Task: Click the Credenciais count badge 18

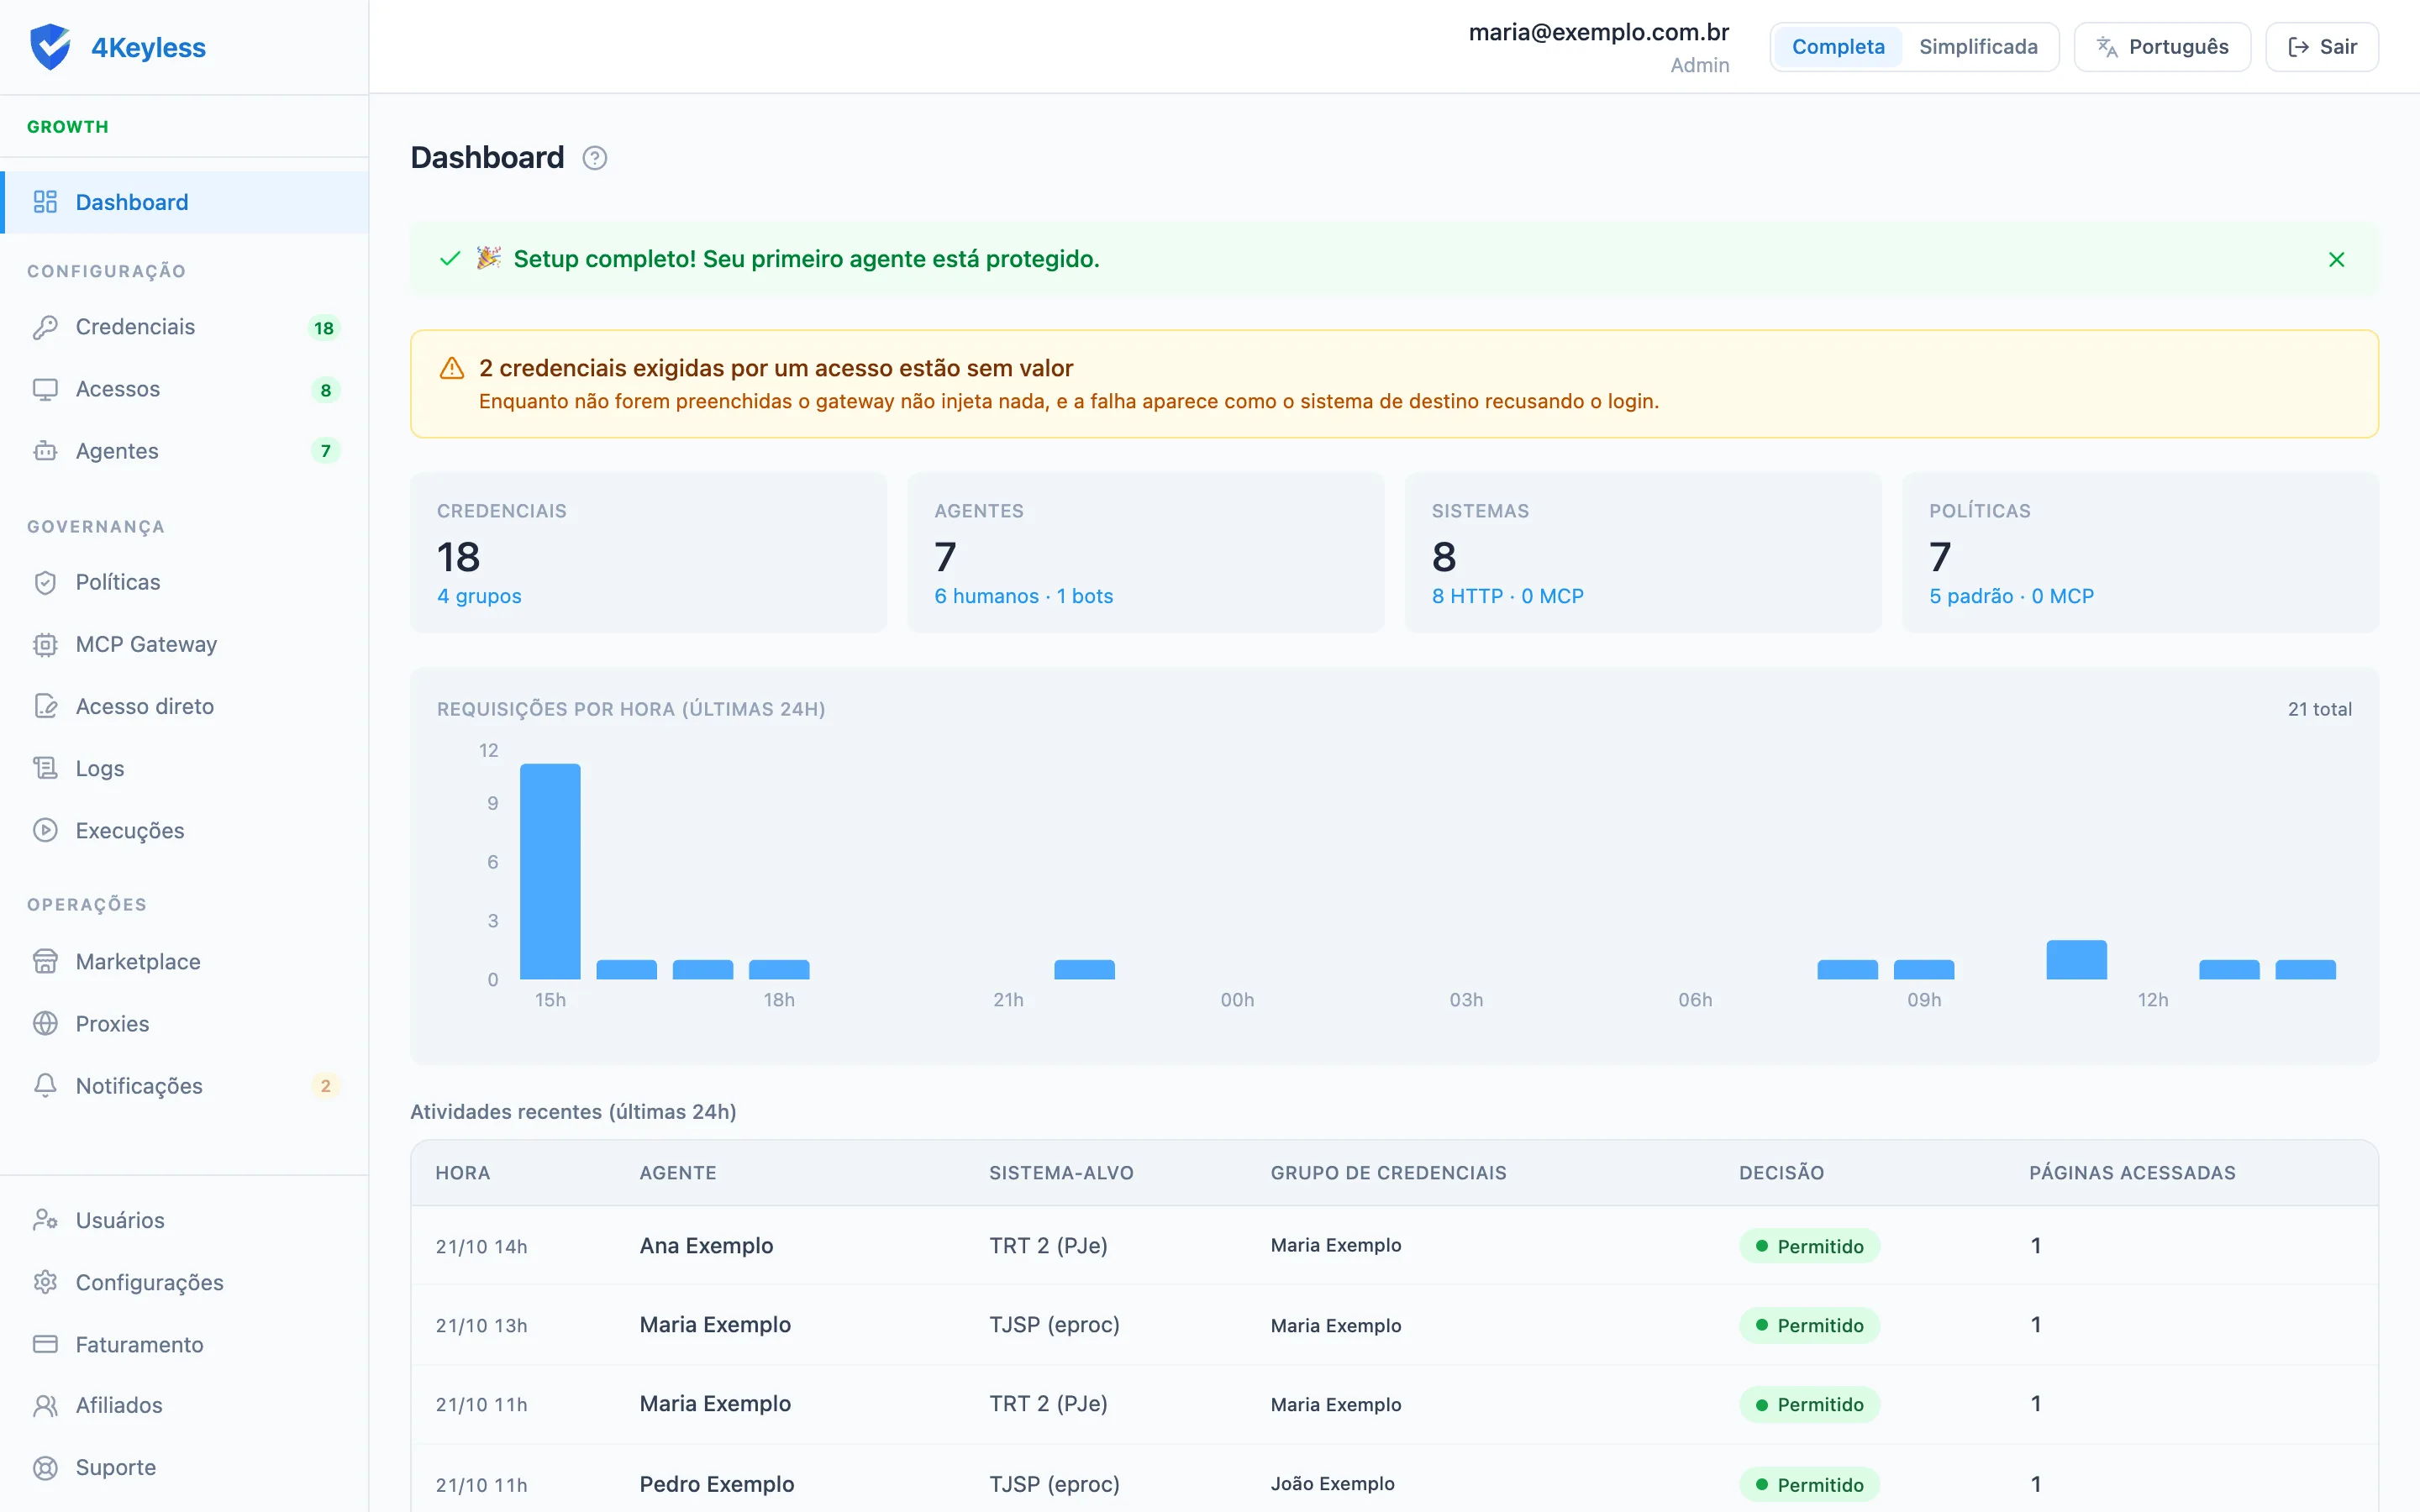Action: click(324, 328)
